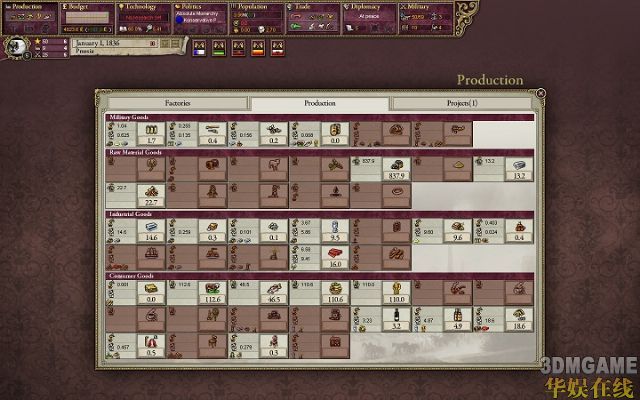Select the artillery goods icon showing 0.2
Viewport: 640px width, 400px height.
pyautogui.click(x=273, y=130)
